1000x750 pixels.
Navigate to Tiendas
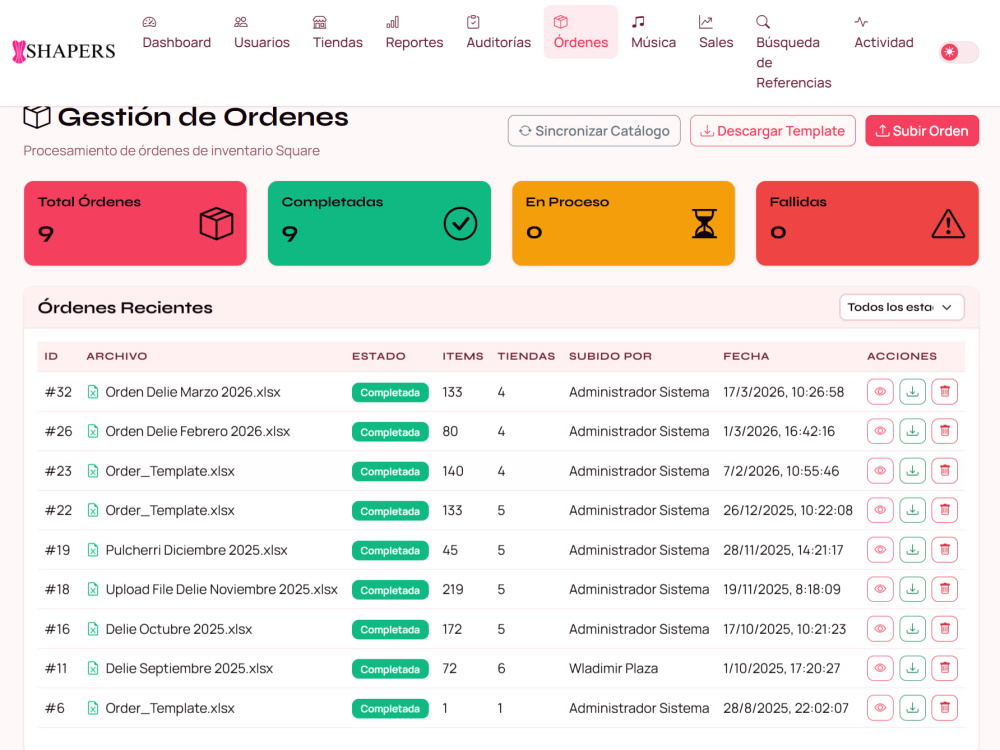(x=337, y=33)
